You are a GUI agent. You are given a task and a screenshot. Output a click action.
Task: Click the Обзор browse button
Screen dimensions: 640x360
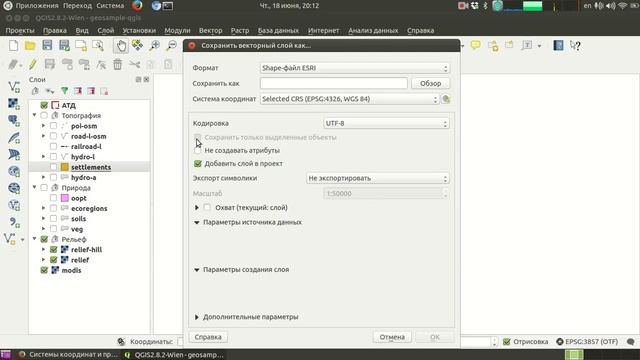tap(431, 83)
